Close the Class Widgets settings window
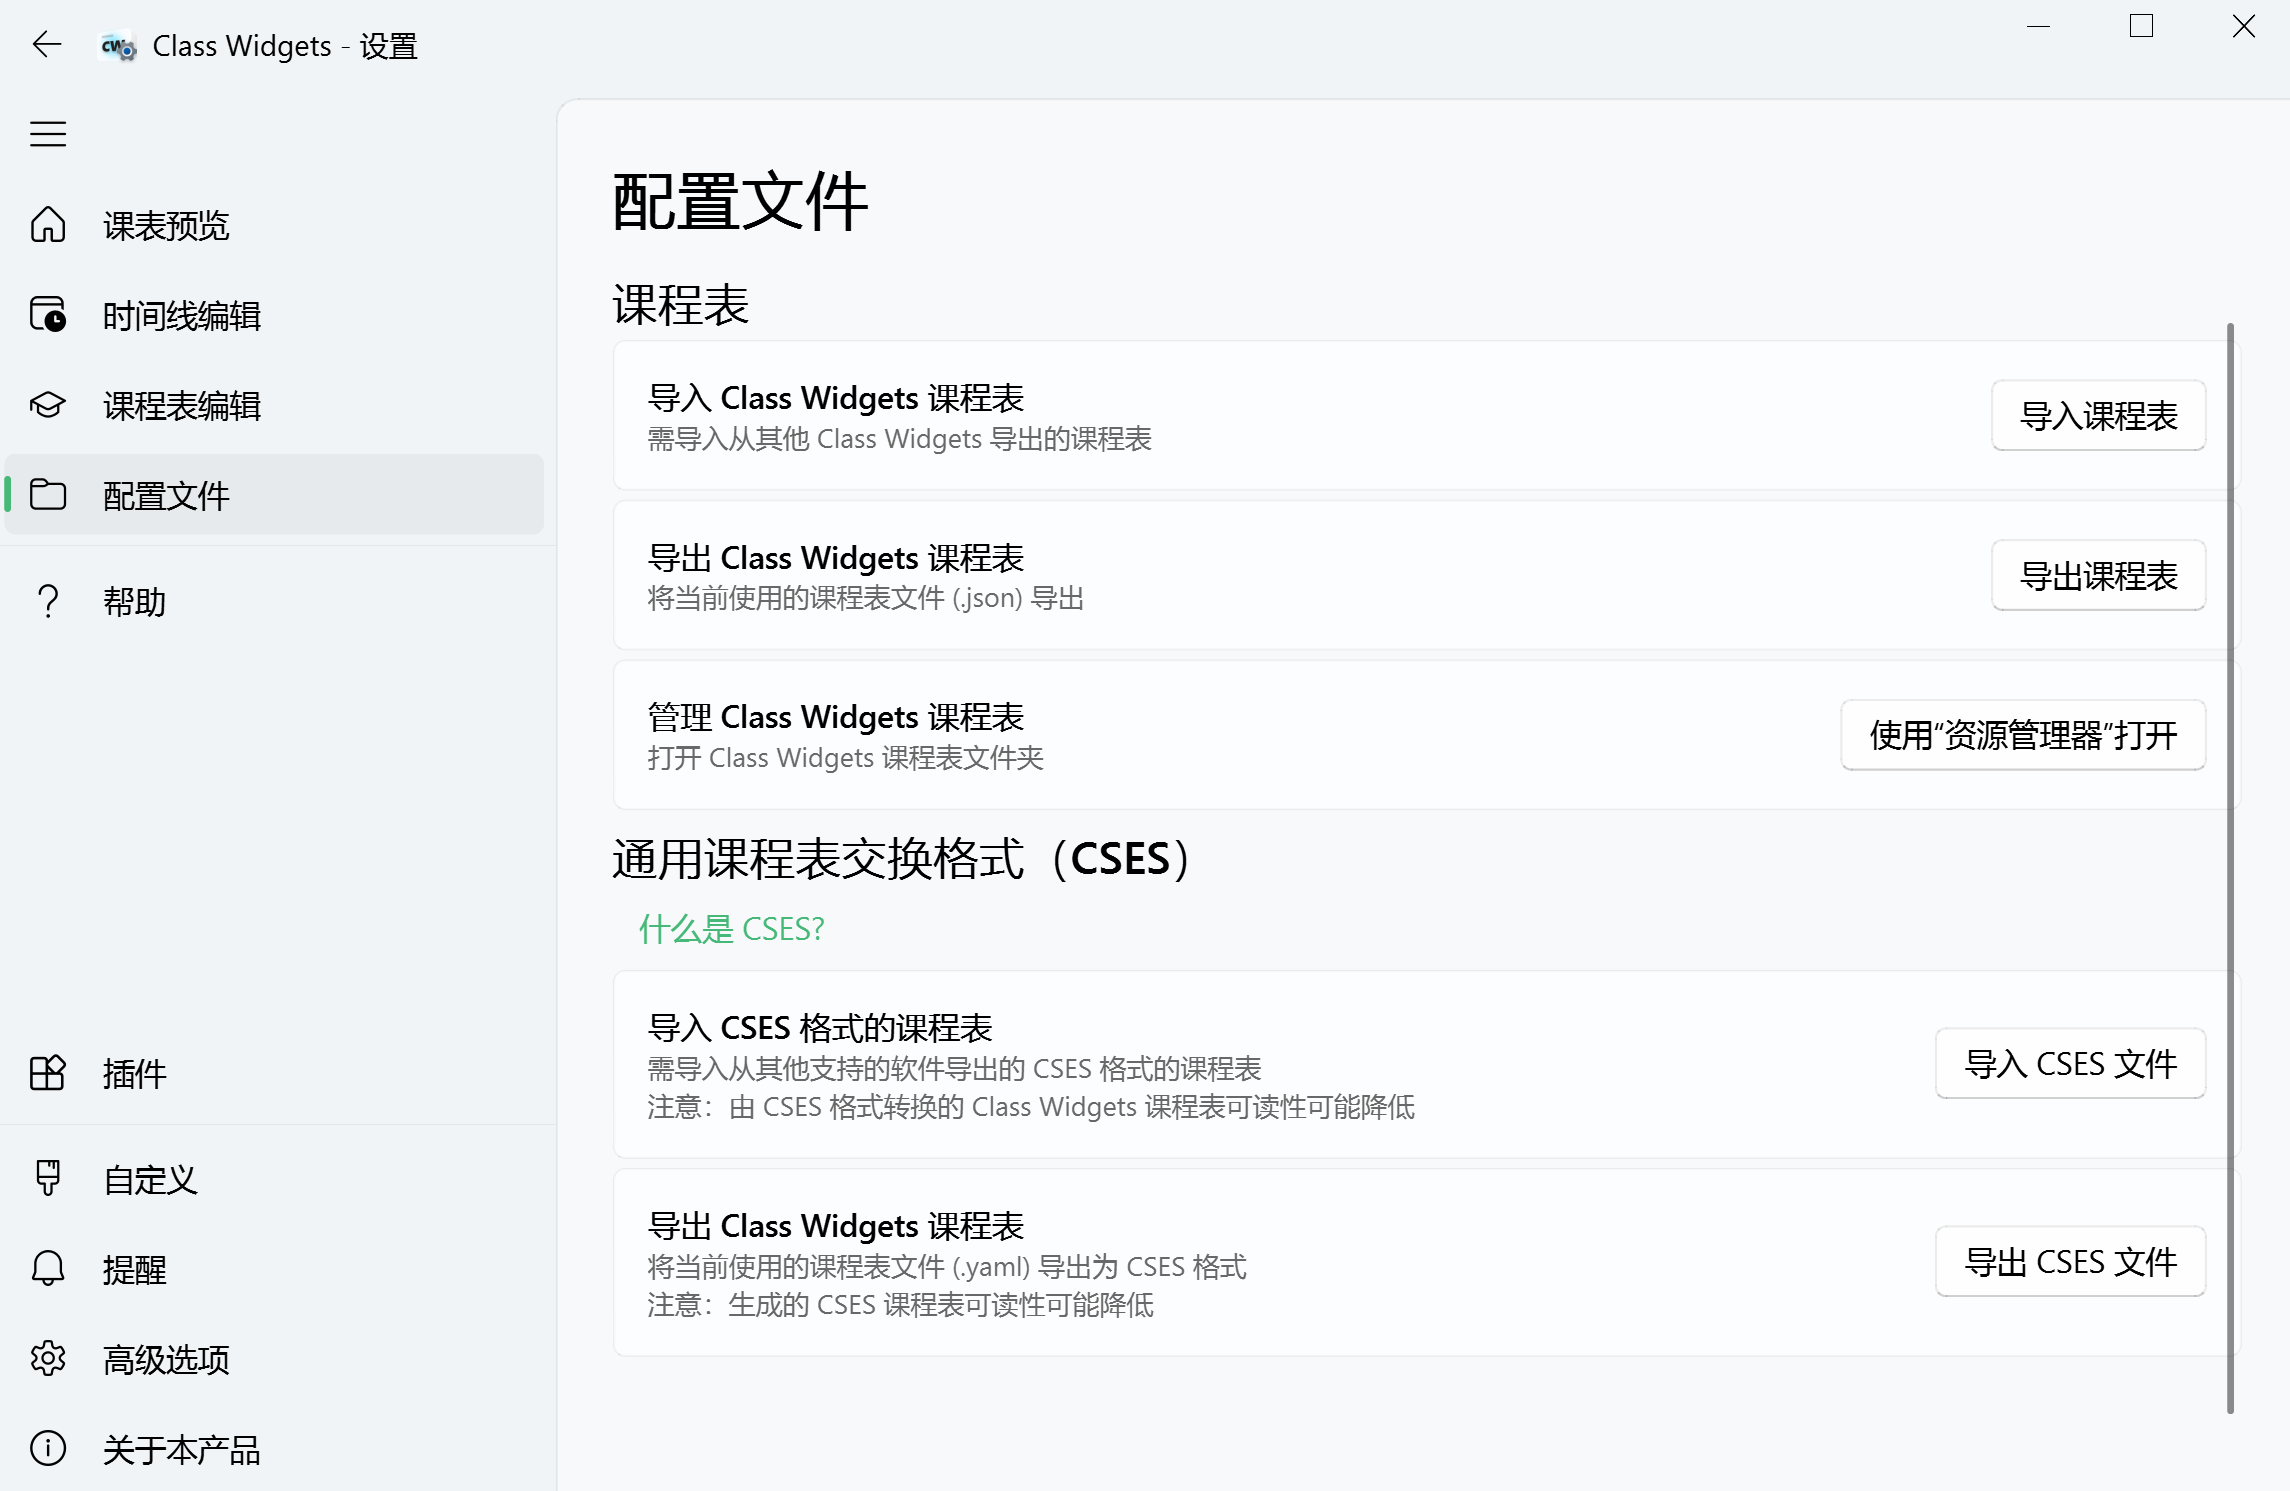This screenshot has height=1491, width=2290. 2244,27
